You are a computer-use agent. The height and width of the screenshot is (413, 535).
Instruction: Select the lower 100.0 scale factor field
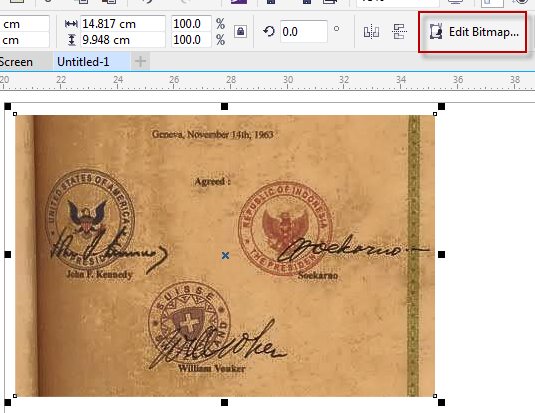click(191, 40)
